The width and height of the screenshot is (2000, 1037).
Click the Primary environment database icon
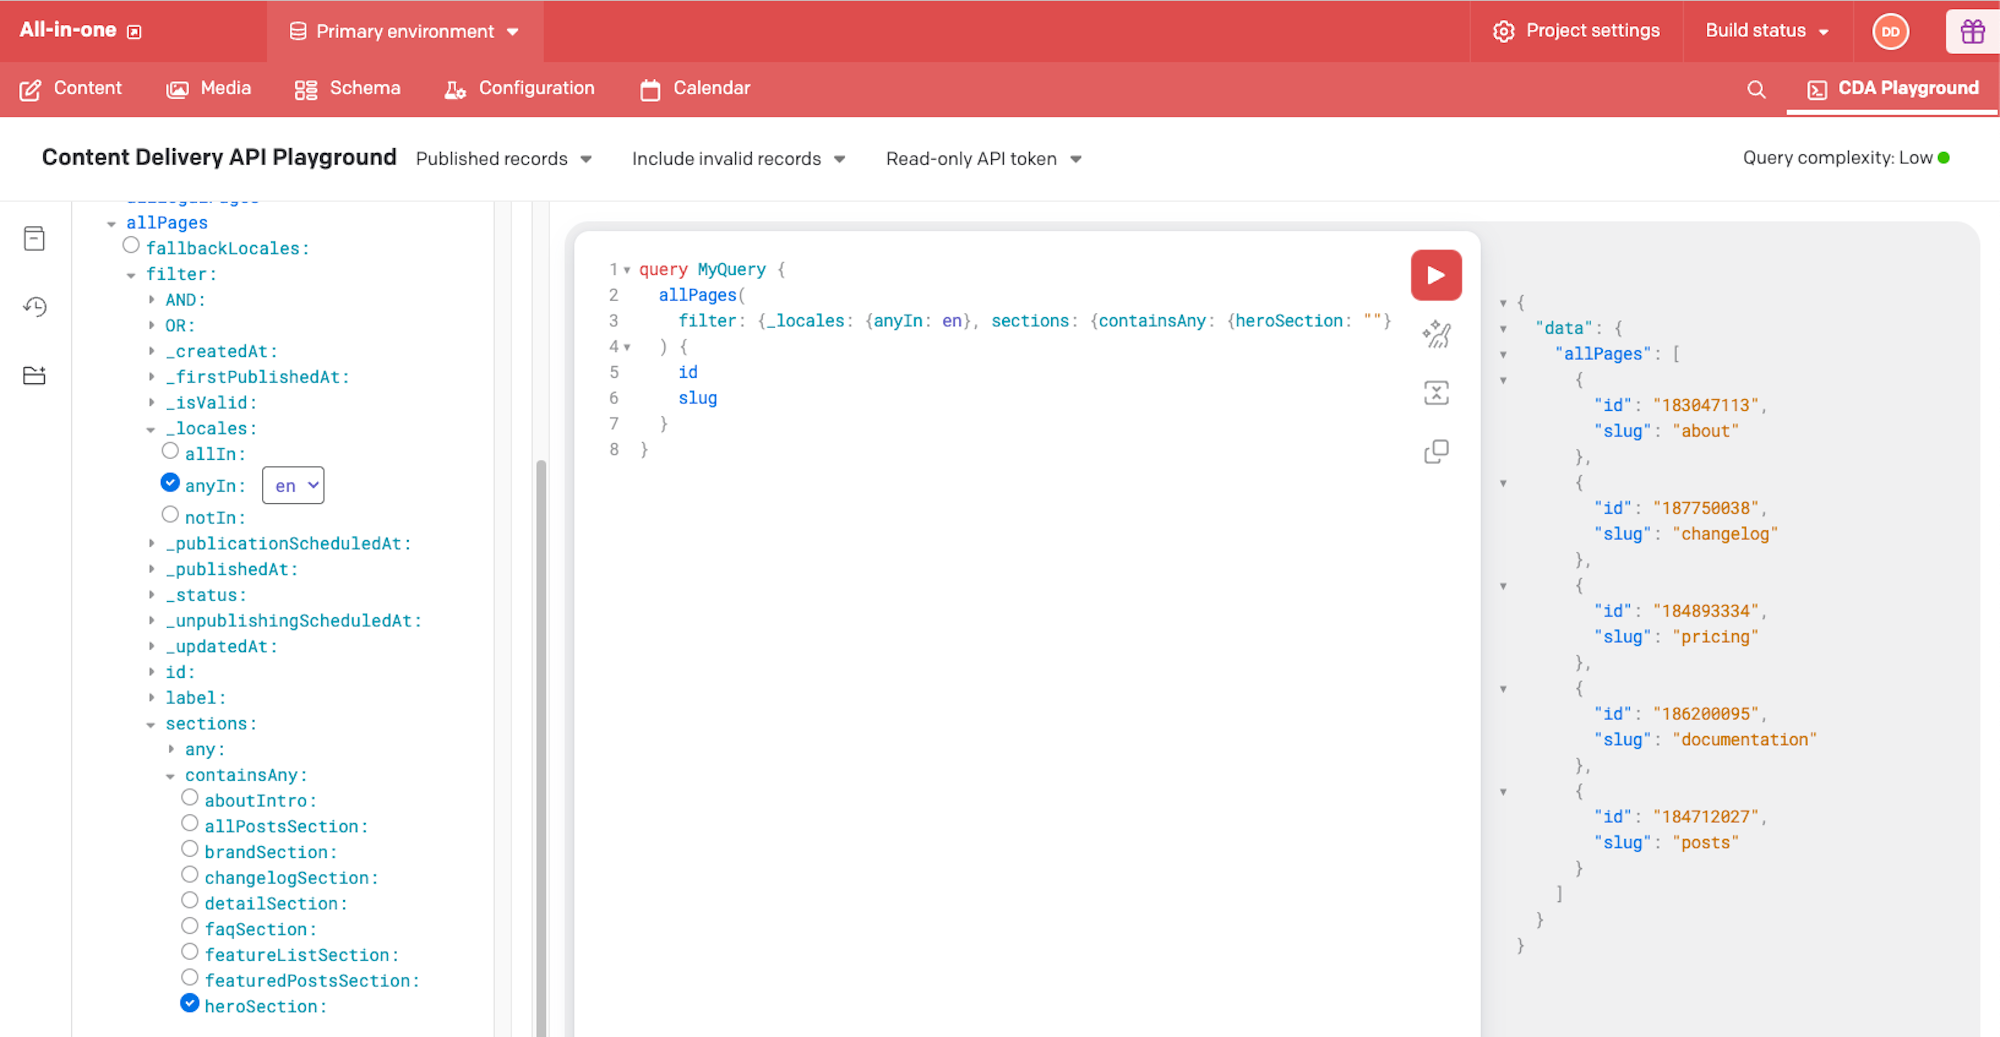(298, 32)
